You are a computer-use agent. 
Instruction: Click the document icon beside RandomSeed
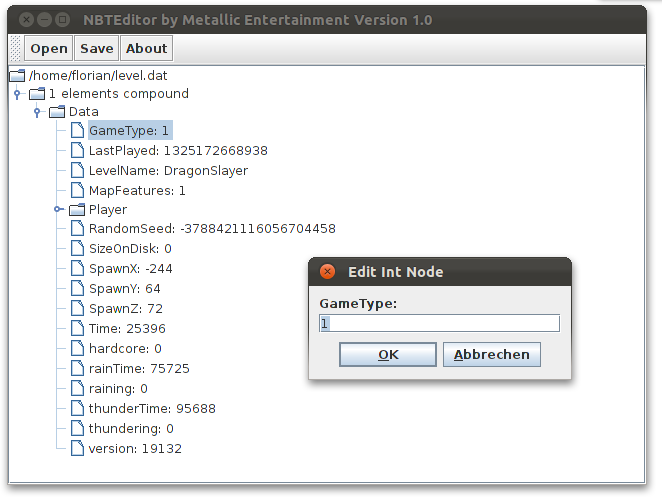77,228
